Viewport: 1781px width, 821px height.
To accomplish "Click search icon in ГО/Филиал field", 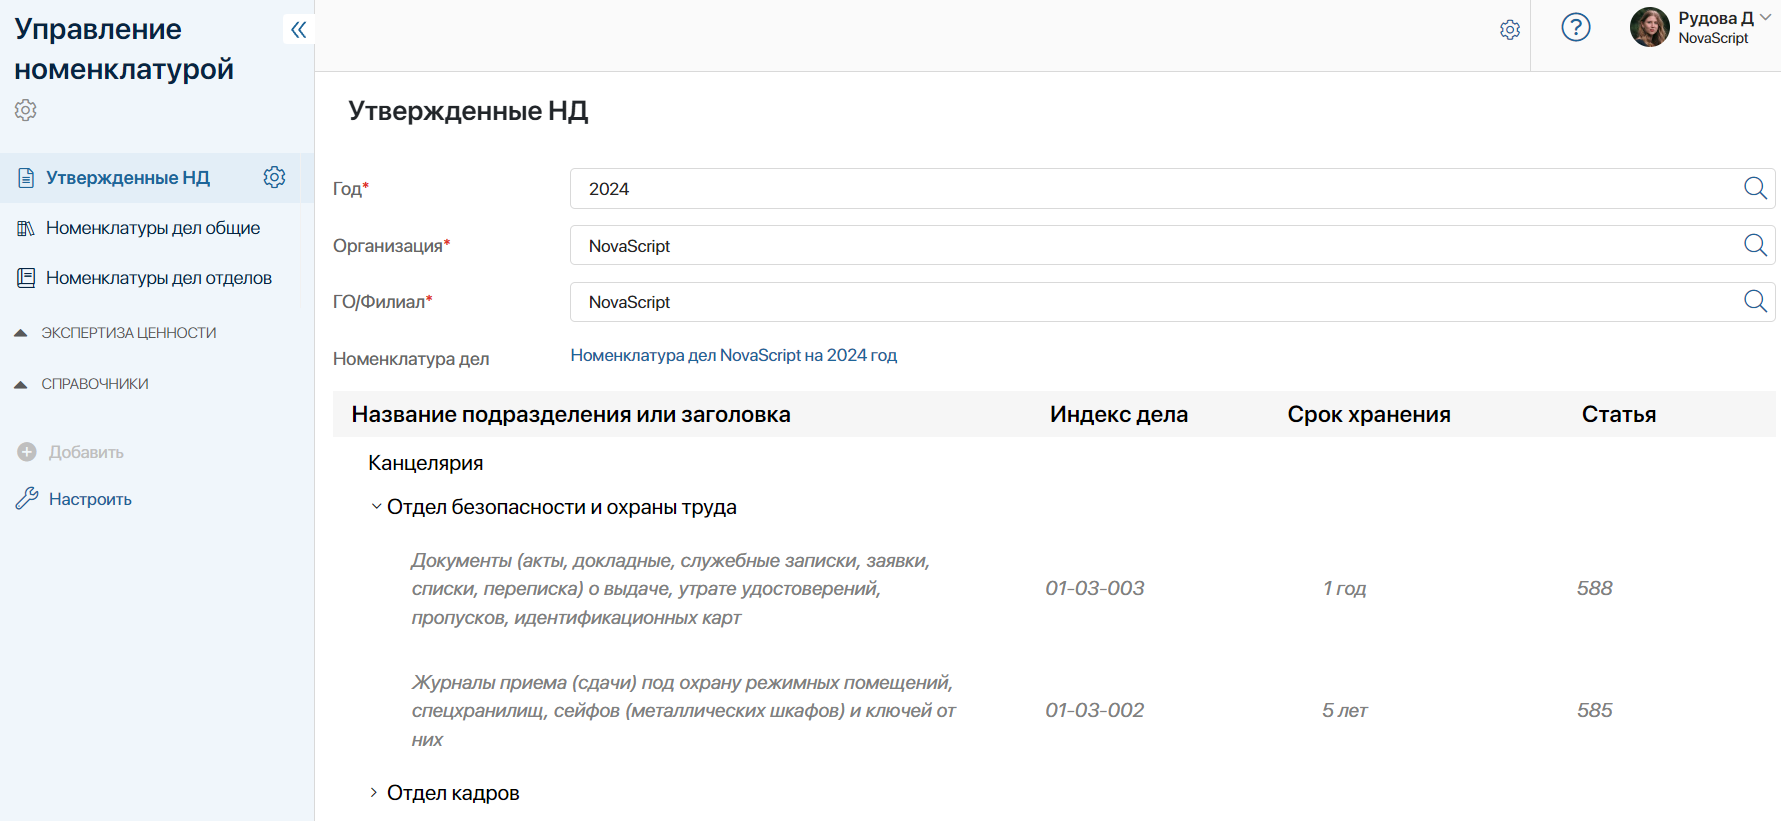I will coord(1755,301).
